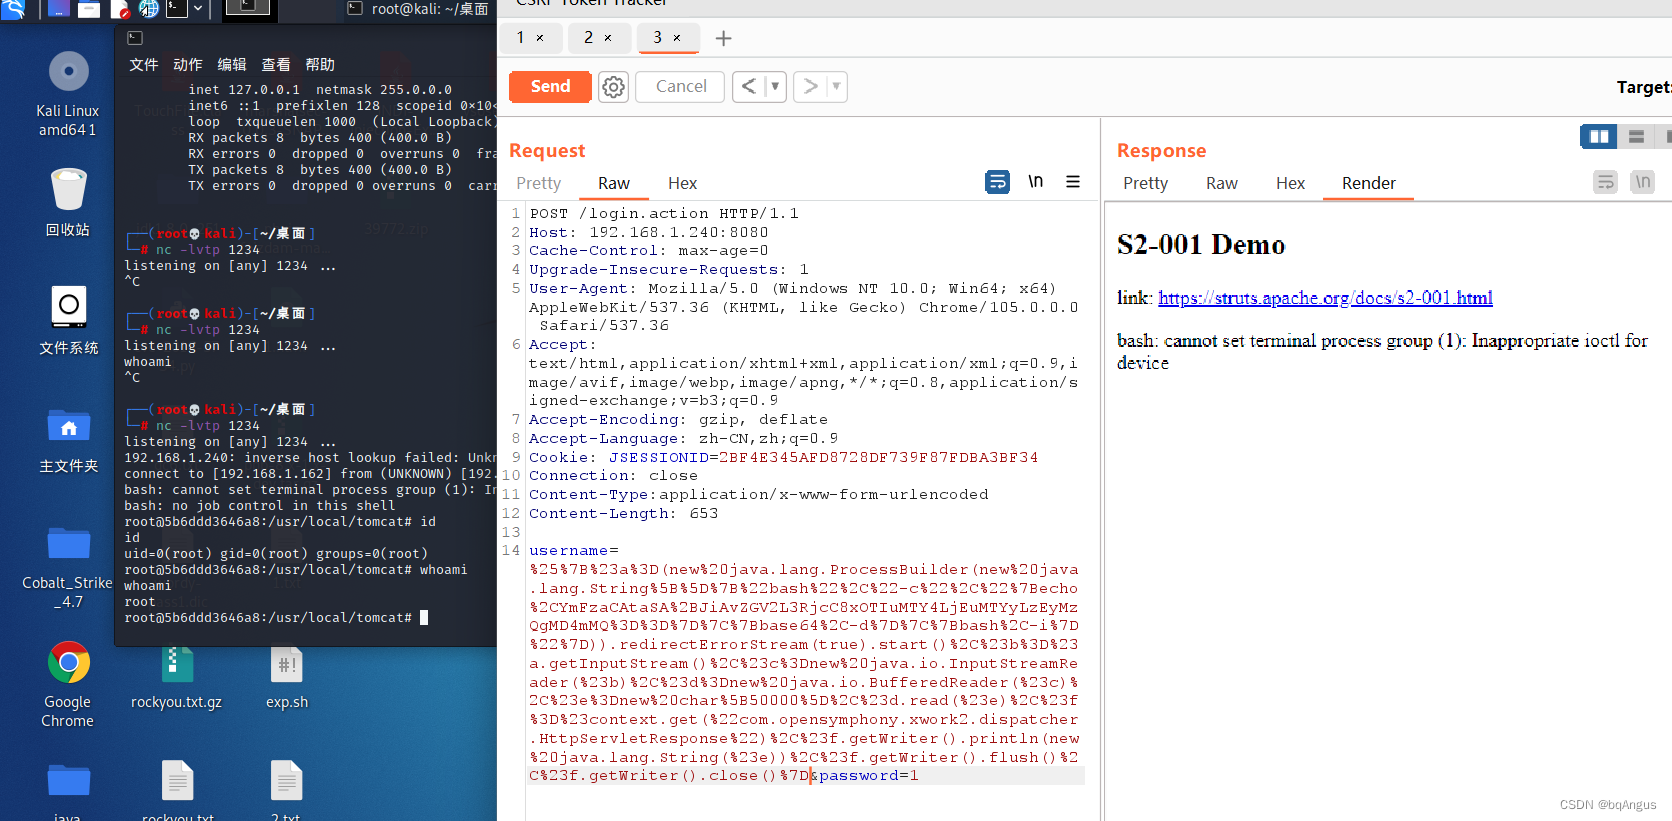This screenshot has height=821, width=1672.
Task: Click the white file manager panel launcher
Action: pos(89,9)
